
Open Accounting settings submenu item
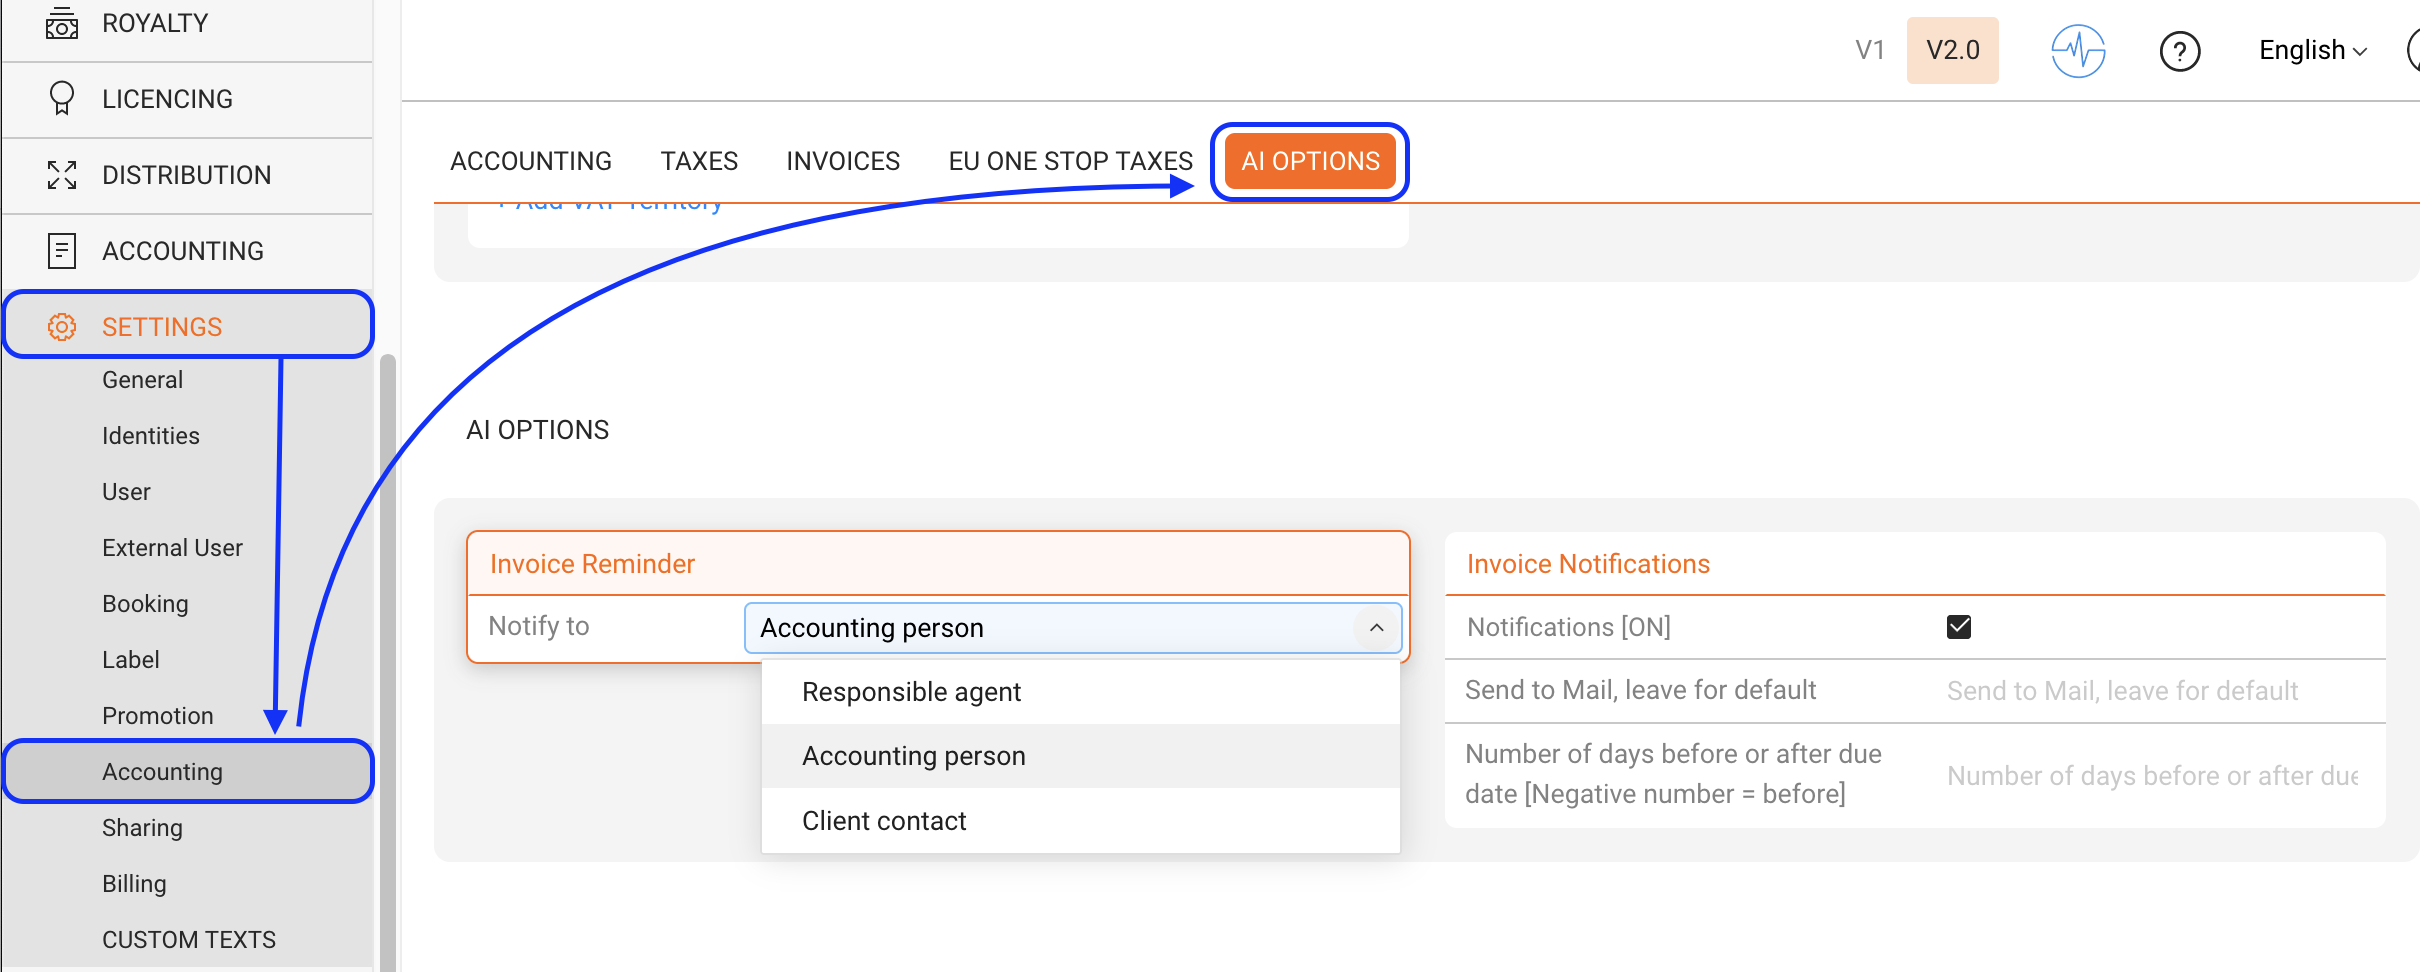click(188, 771)
